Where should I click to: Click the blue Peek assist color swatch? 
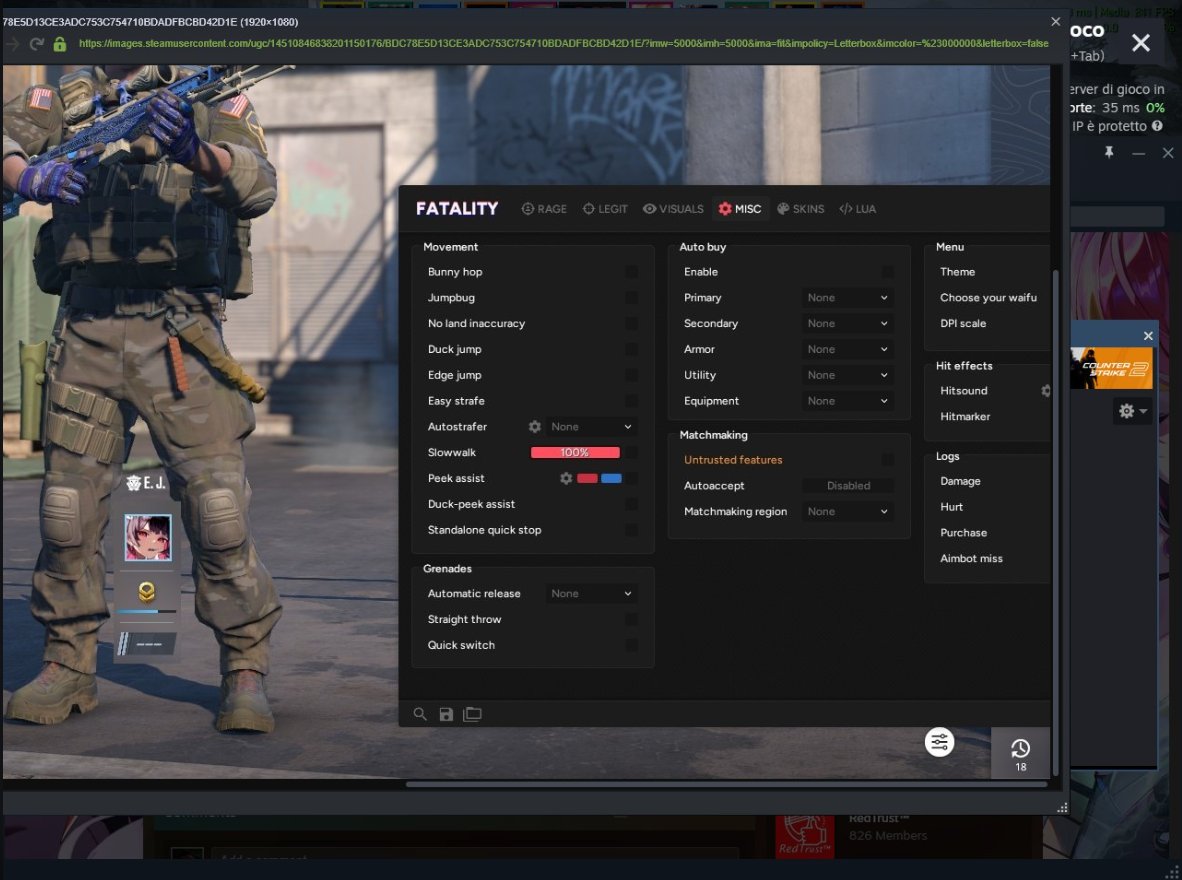tap(611, 478)
